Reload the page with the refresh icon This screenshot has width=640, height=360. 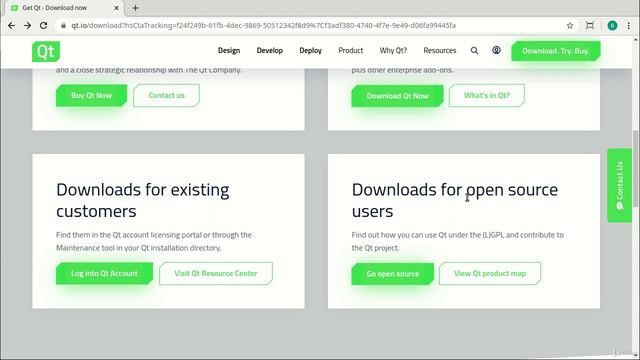(x=43, y=25)
